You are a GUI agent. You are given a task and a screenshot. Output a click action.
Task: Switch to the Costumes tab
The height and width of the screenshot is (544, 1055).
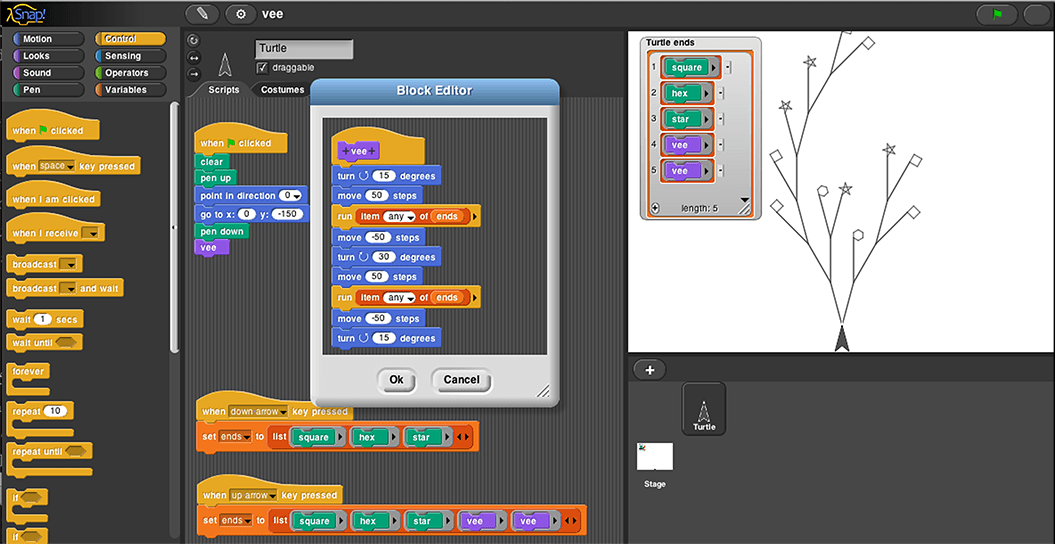click(282, 90)
